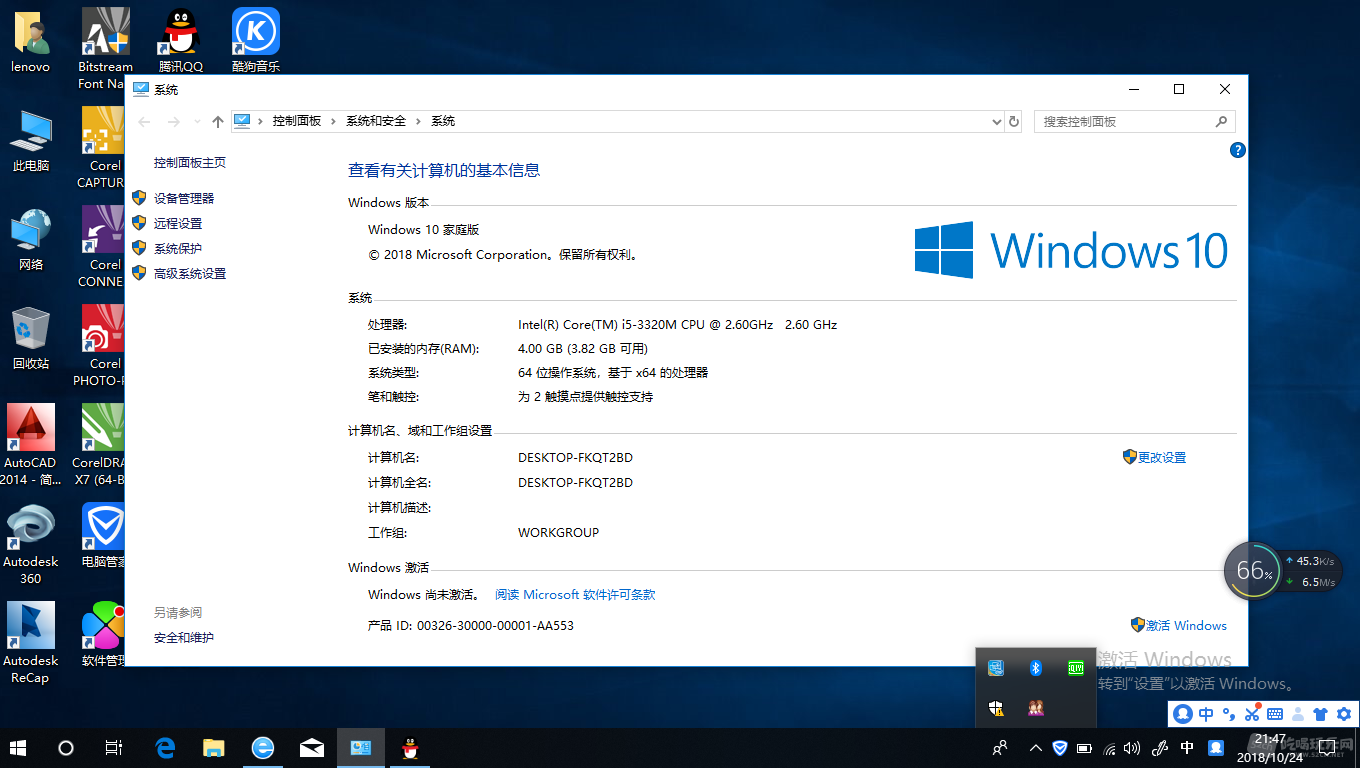Image resolution: width=1360 pixels, height=768 pixels.
Task: Launch Microsoft Edge from the taskbar
Action: pyautogui.click(x=166, y=747)
